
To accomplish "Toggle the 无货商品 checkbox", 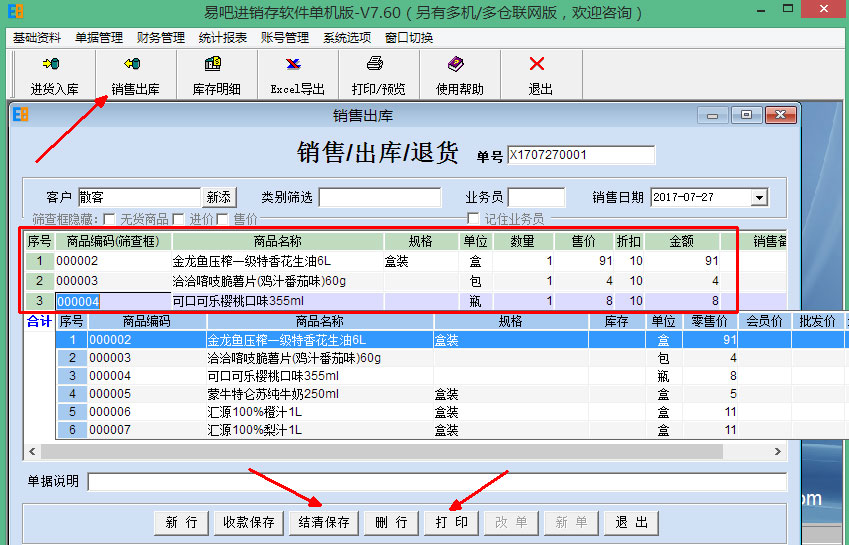I will [x=109, y=219].
